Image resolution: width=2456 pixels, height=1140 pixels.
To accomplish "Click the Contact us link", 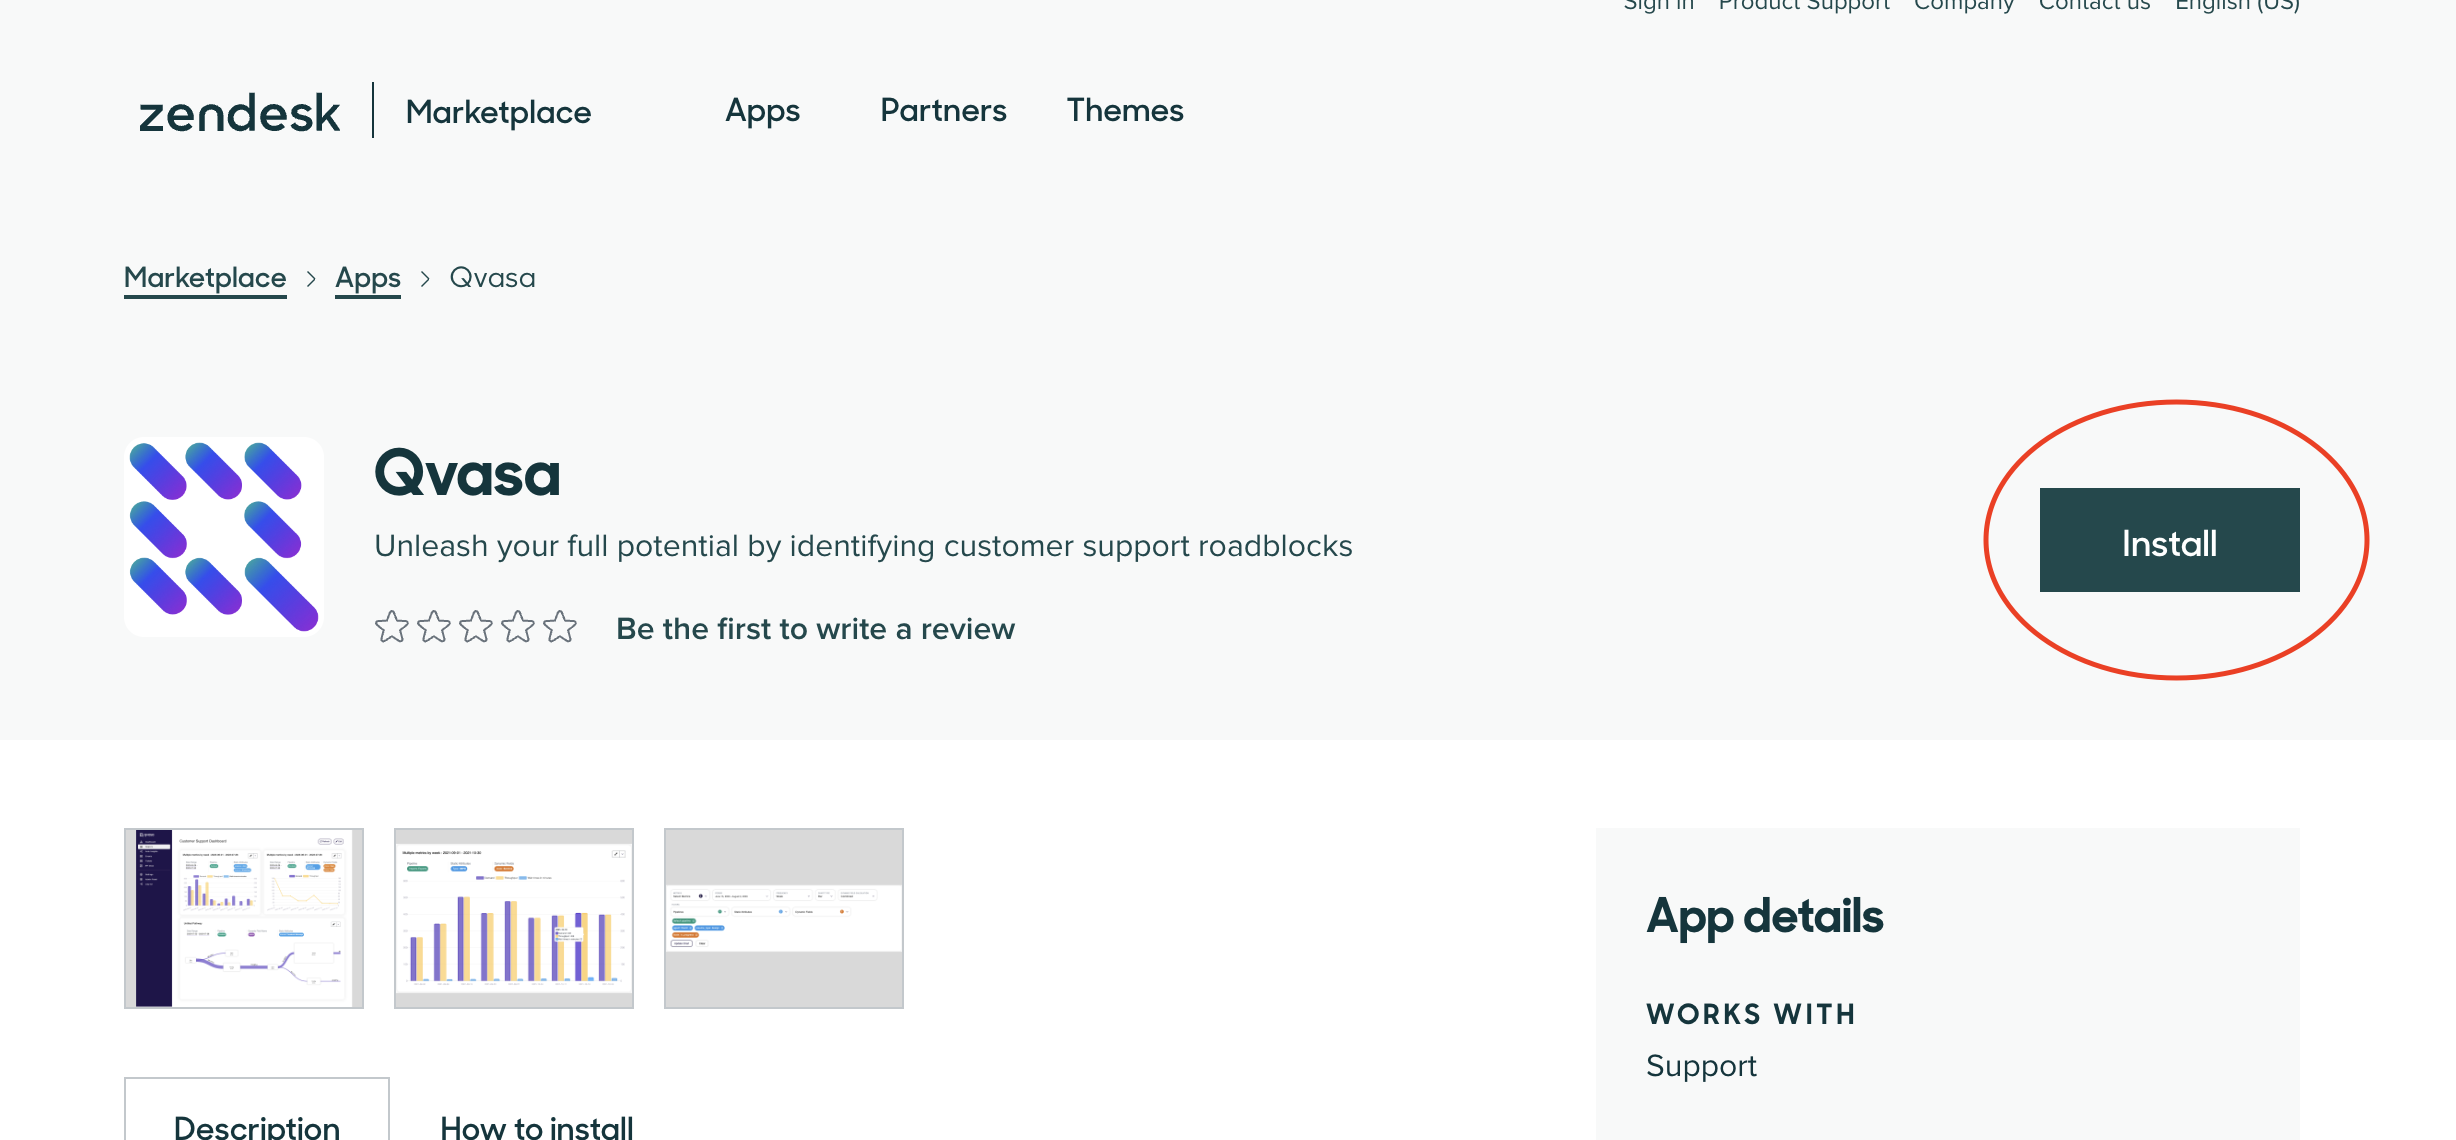I will tap(2095, 5).
